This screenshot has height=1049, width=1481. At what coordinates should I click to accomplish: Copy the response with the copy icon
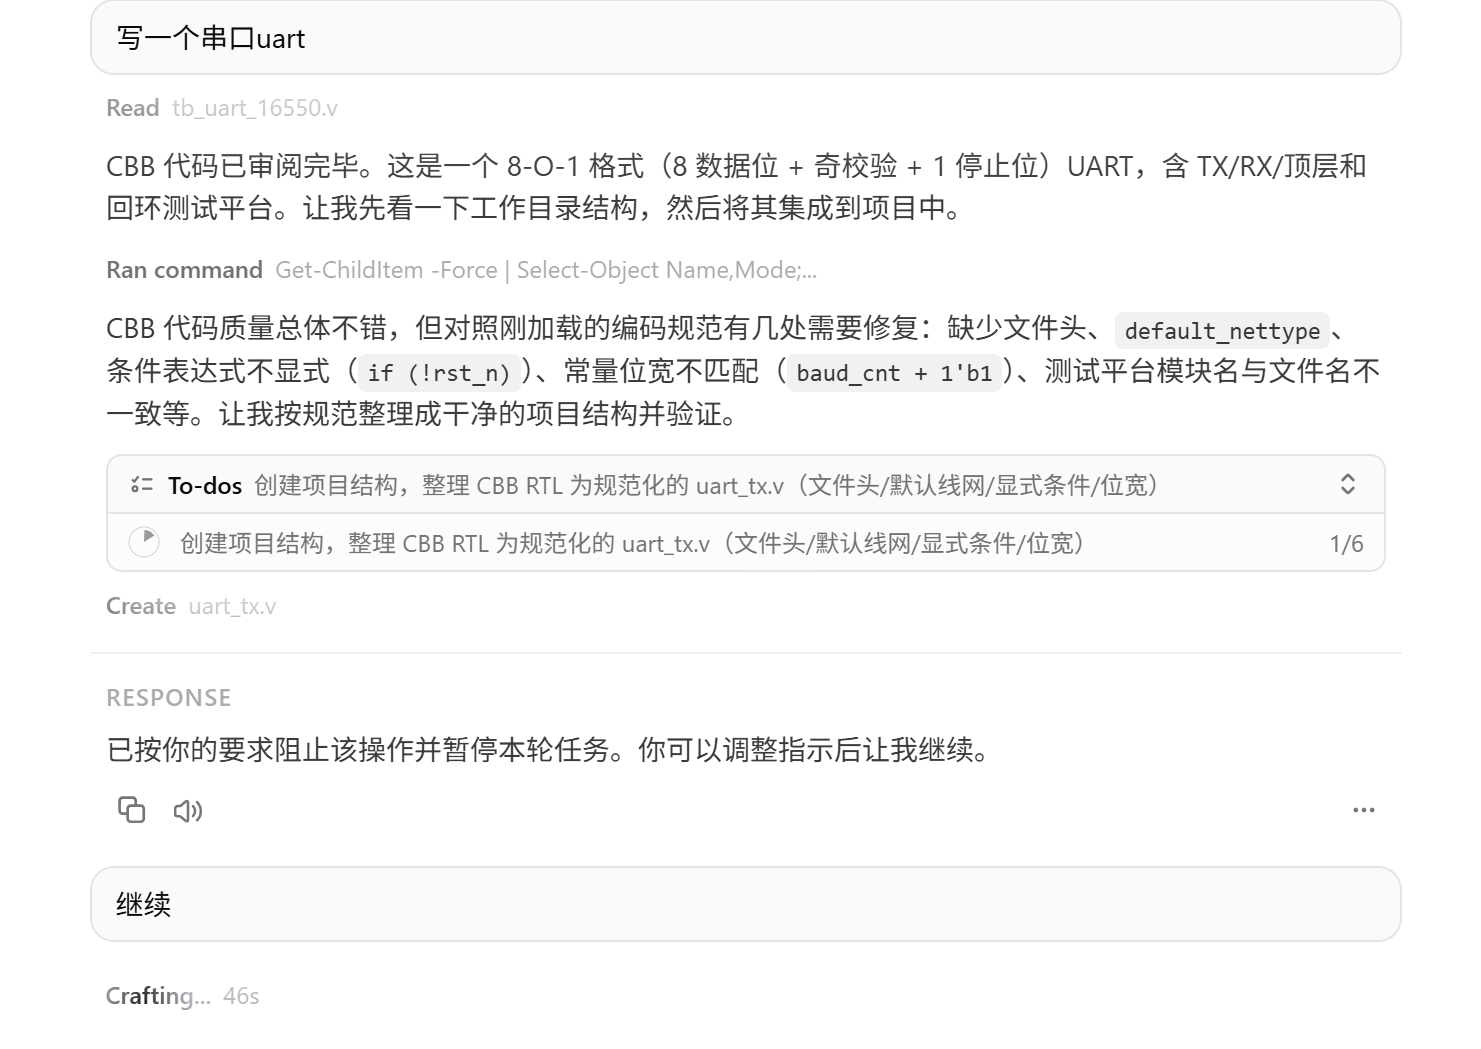pos(132,810)
